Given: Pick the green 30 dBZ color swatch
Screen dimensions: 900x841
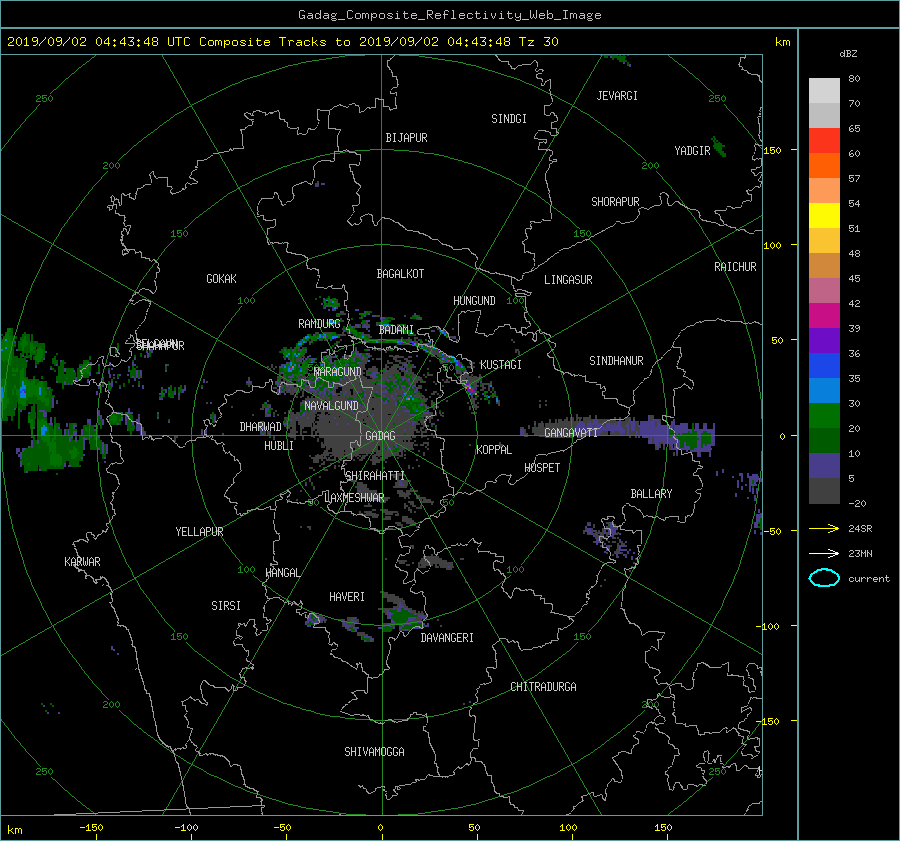Looking at the screenshot, I should click(x=824, y=416).
